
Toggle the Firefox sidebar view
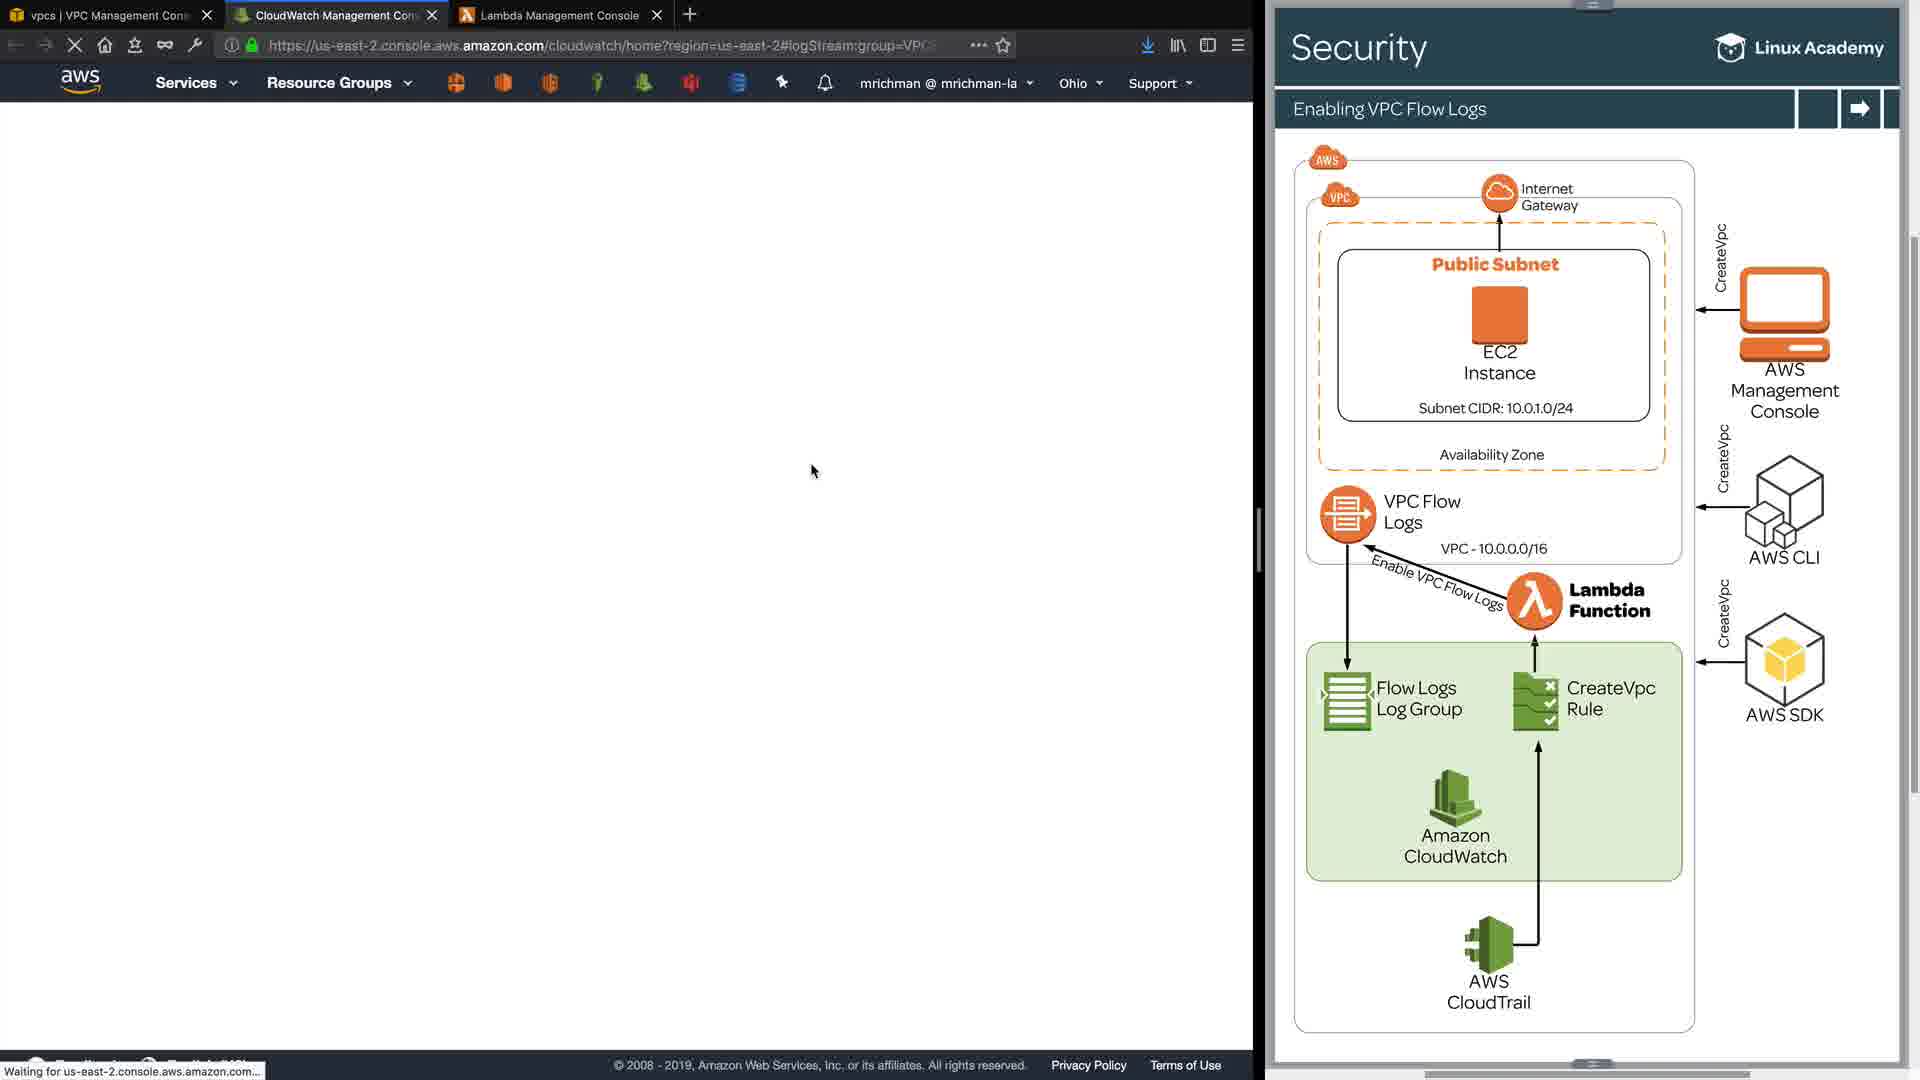pos(1208,45)
